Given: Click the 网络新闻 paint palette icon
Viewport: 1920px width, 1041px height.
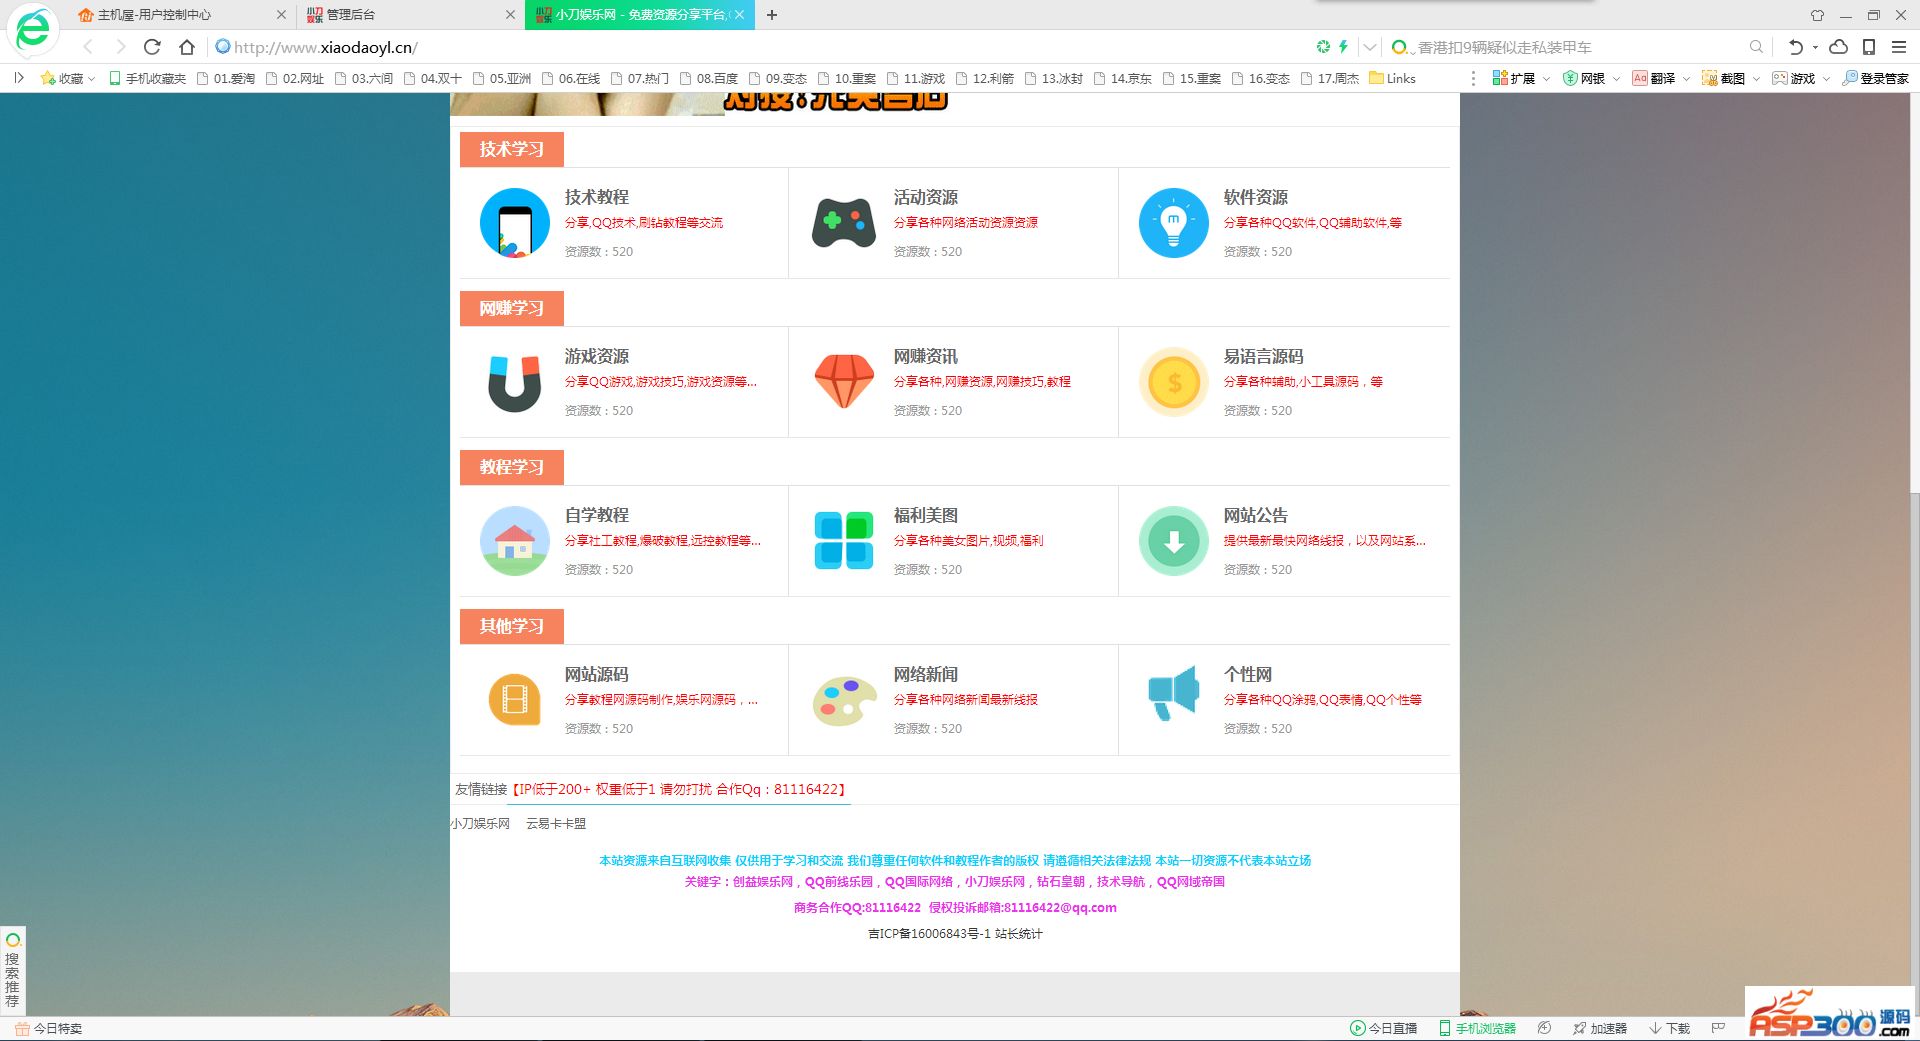Looking at the screenshot, I should click(x=844, y=700).
